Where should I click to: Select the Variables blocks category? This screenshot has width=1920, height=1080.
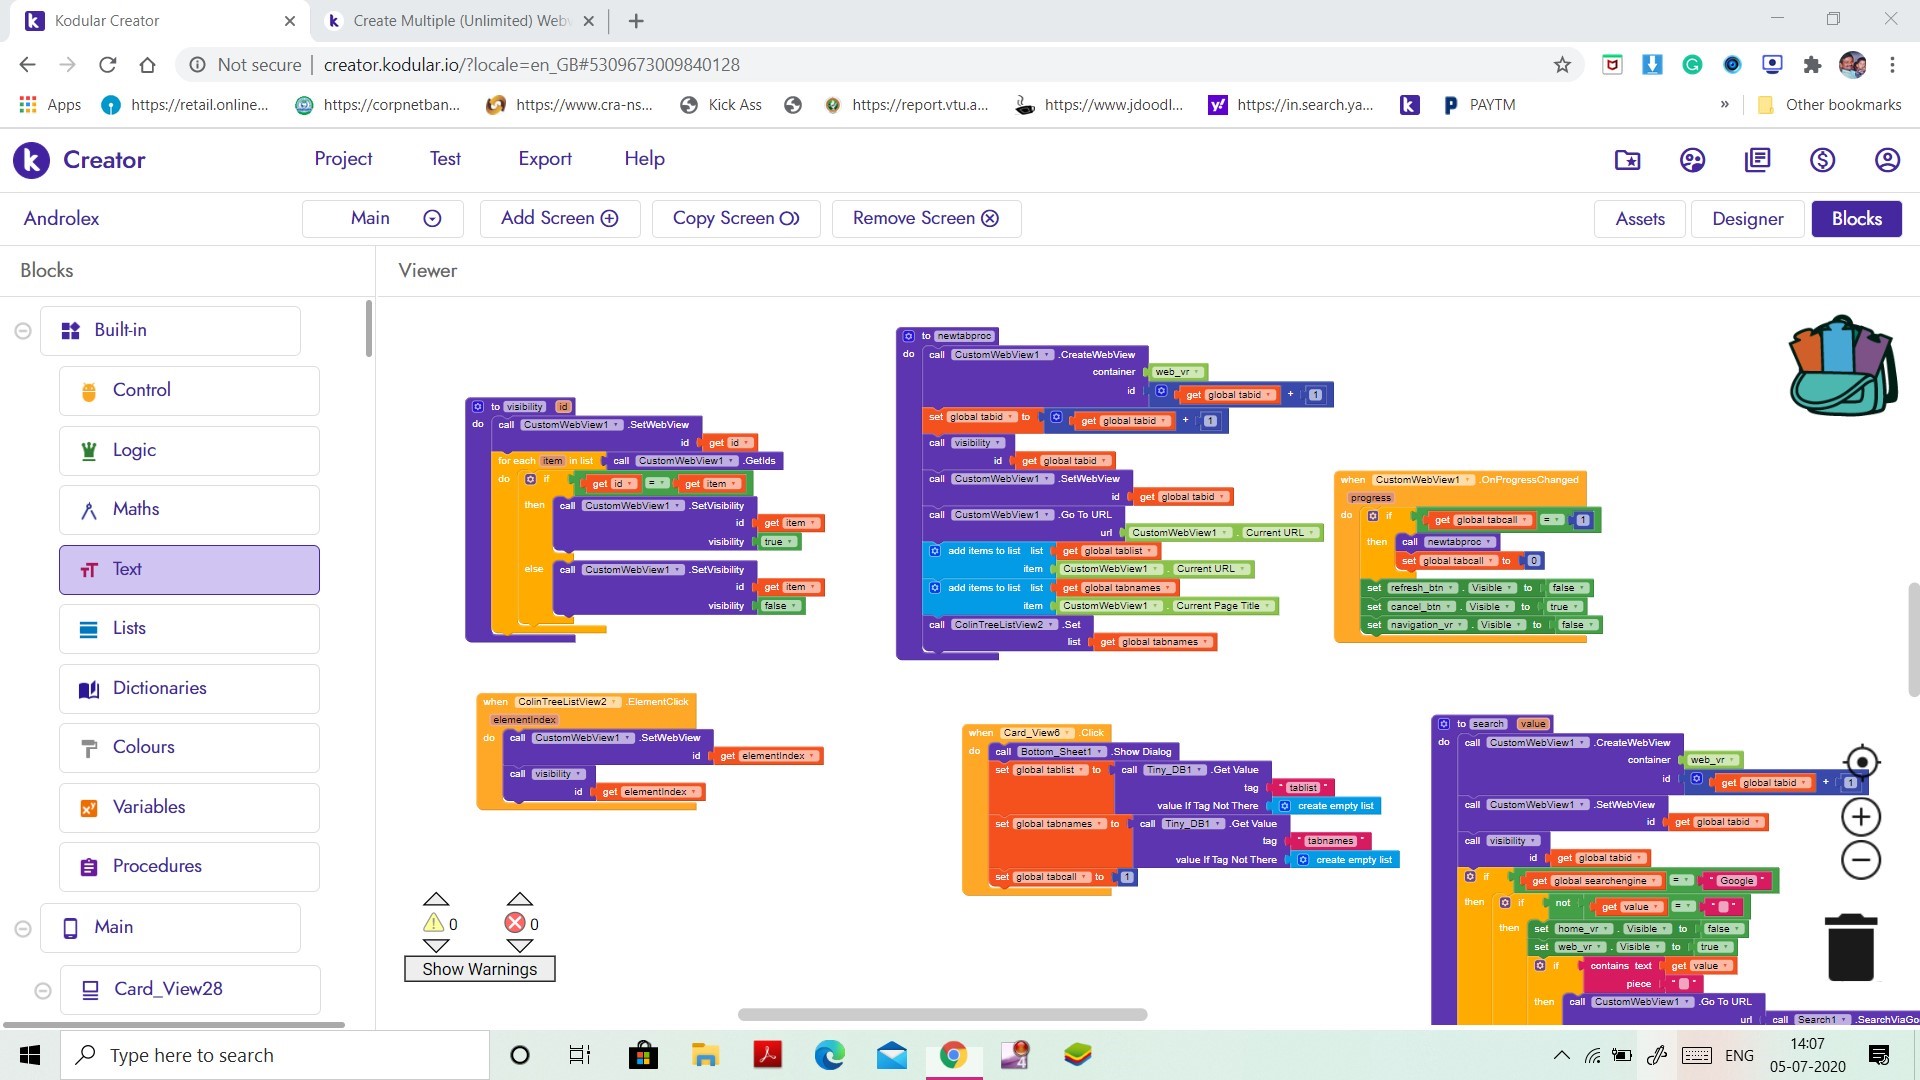[189, 808]
